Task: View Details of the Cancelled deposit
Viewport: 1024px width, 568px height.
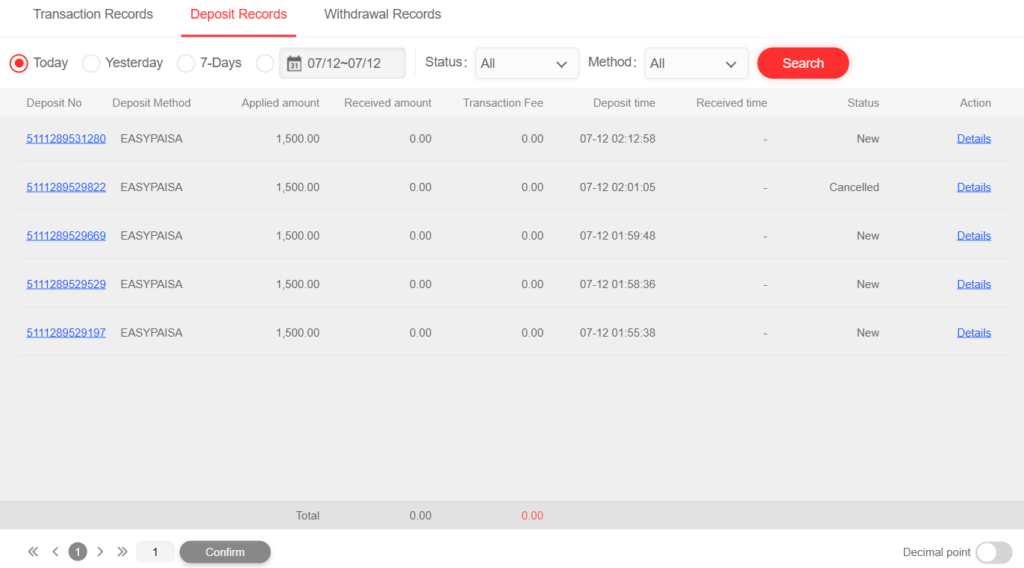Action: (974, 187)
